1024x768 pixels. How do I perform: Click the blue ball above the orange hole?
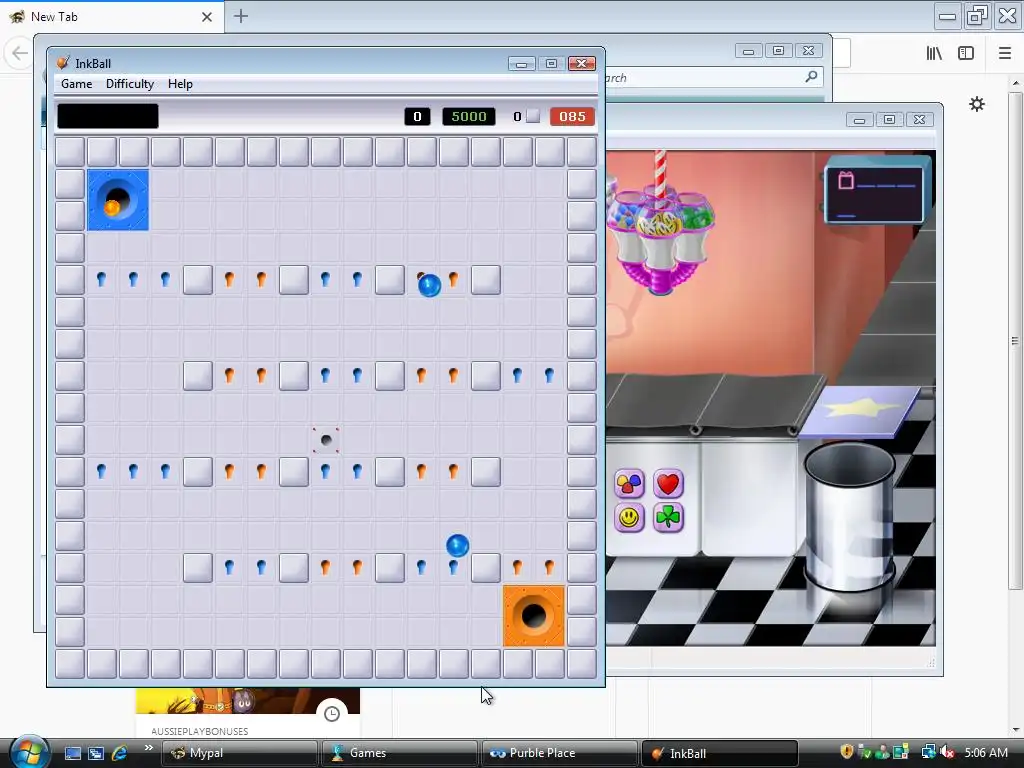(x=457, y=545)
